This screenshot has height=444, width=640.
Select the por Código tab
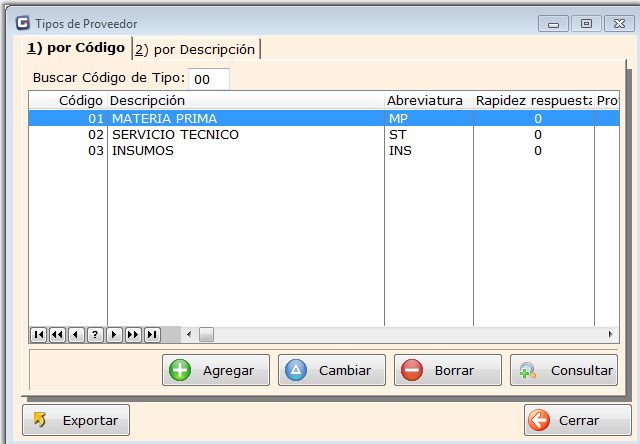tap(76, 48)
